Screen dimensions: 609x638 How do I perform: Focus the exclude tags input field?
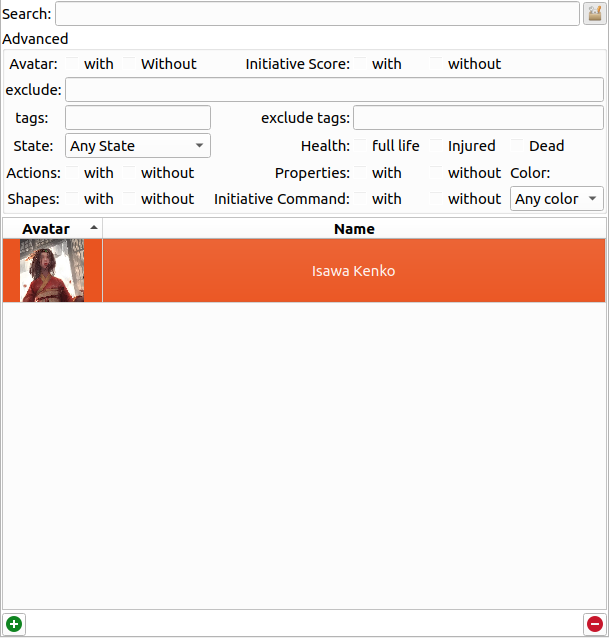[x=478, y=118]
